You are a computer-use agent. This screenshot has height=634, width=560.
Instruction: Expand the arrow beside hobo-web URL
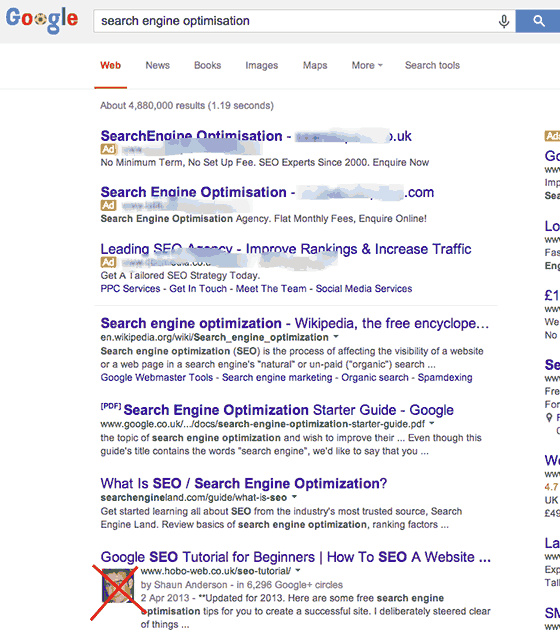click(298, 570)
